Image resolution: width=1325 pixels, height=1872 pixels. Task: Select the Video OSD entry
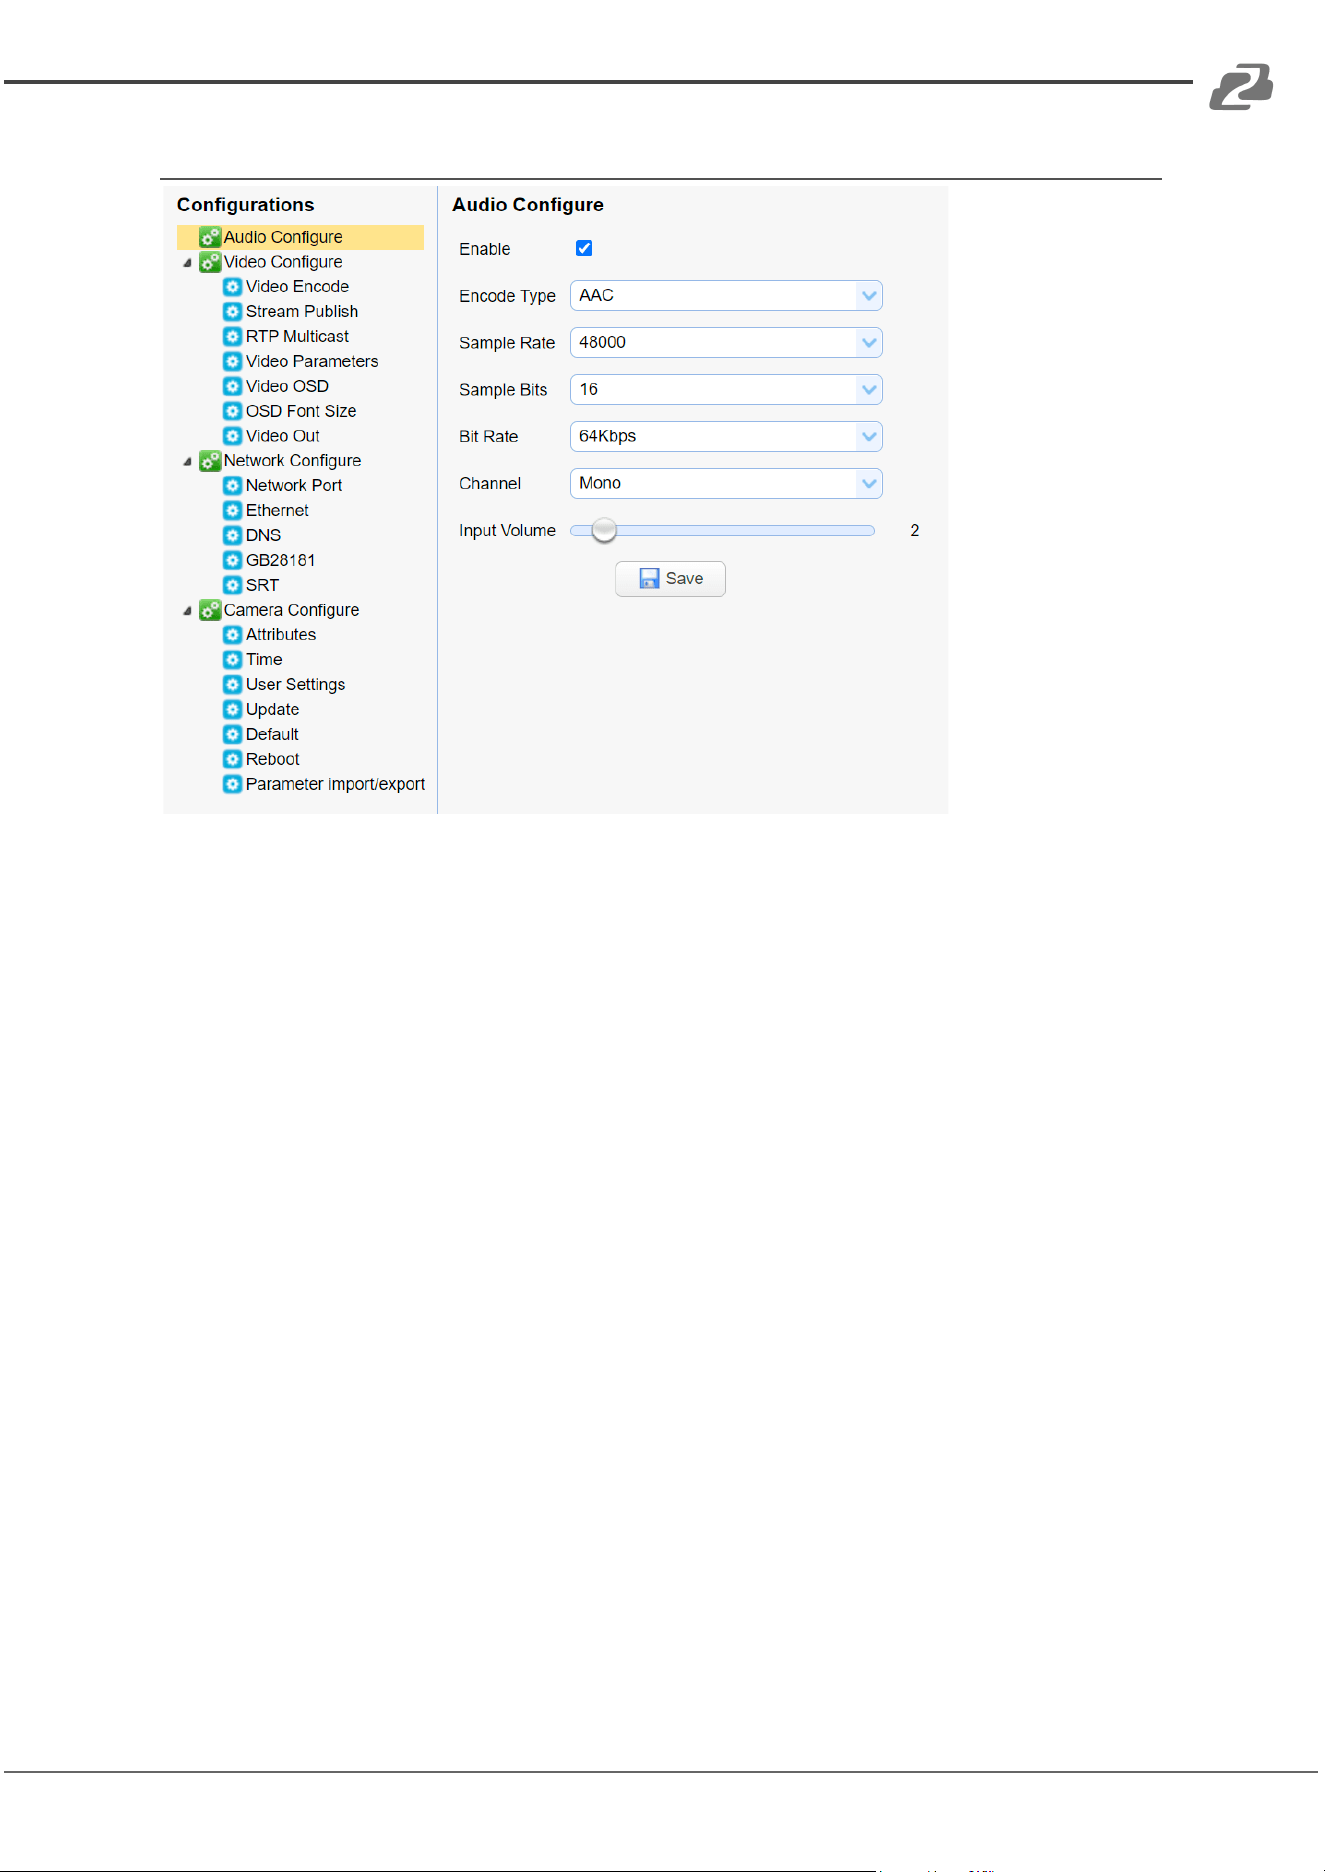[x=287, y=386]
